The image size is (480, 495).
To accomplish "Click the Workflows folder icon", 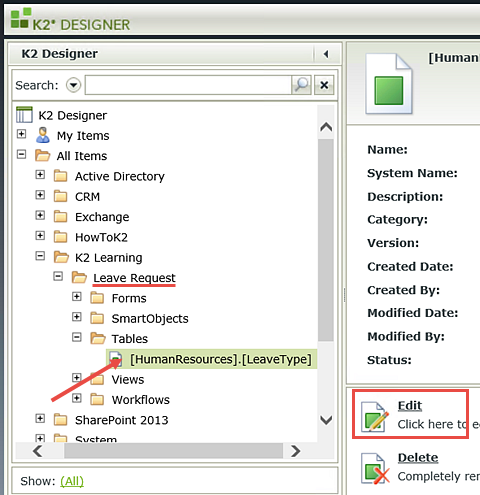I will (97, 399).
